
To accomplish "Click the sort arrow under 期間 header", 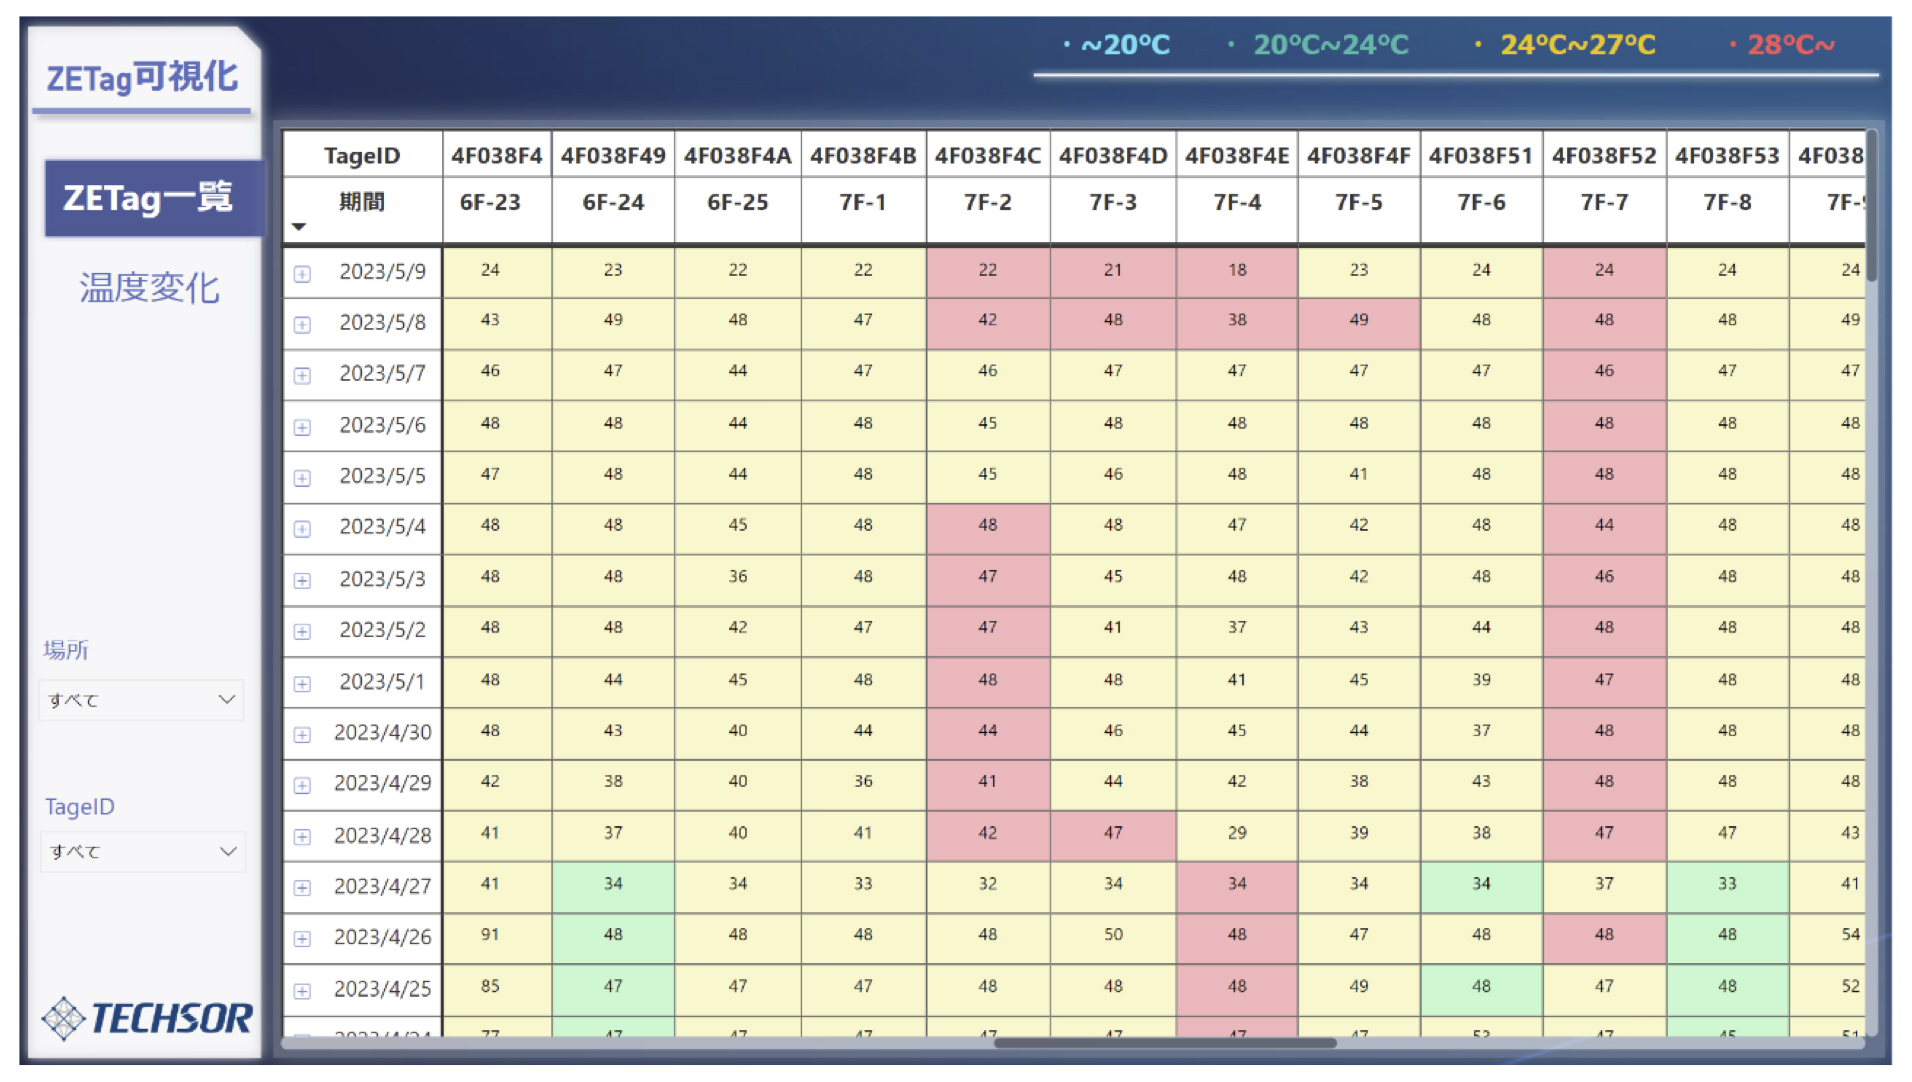I will 298,227.
